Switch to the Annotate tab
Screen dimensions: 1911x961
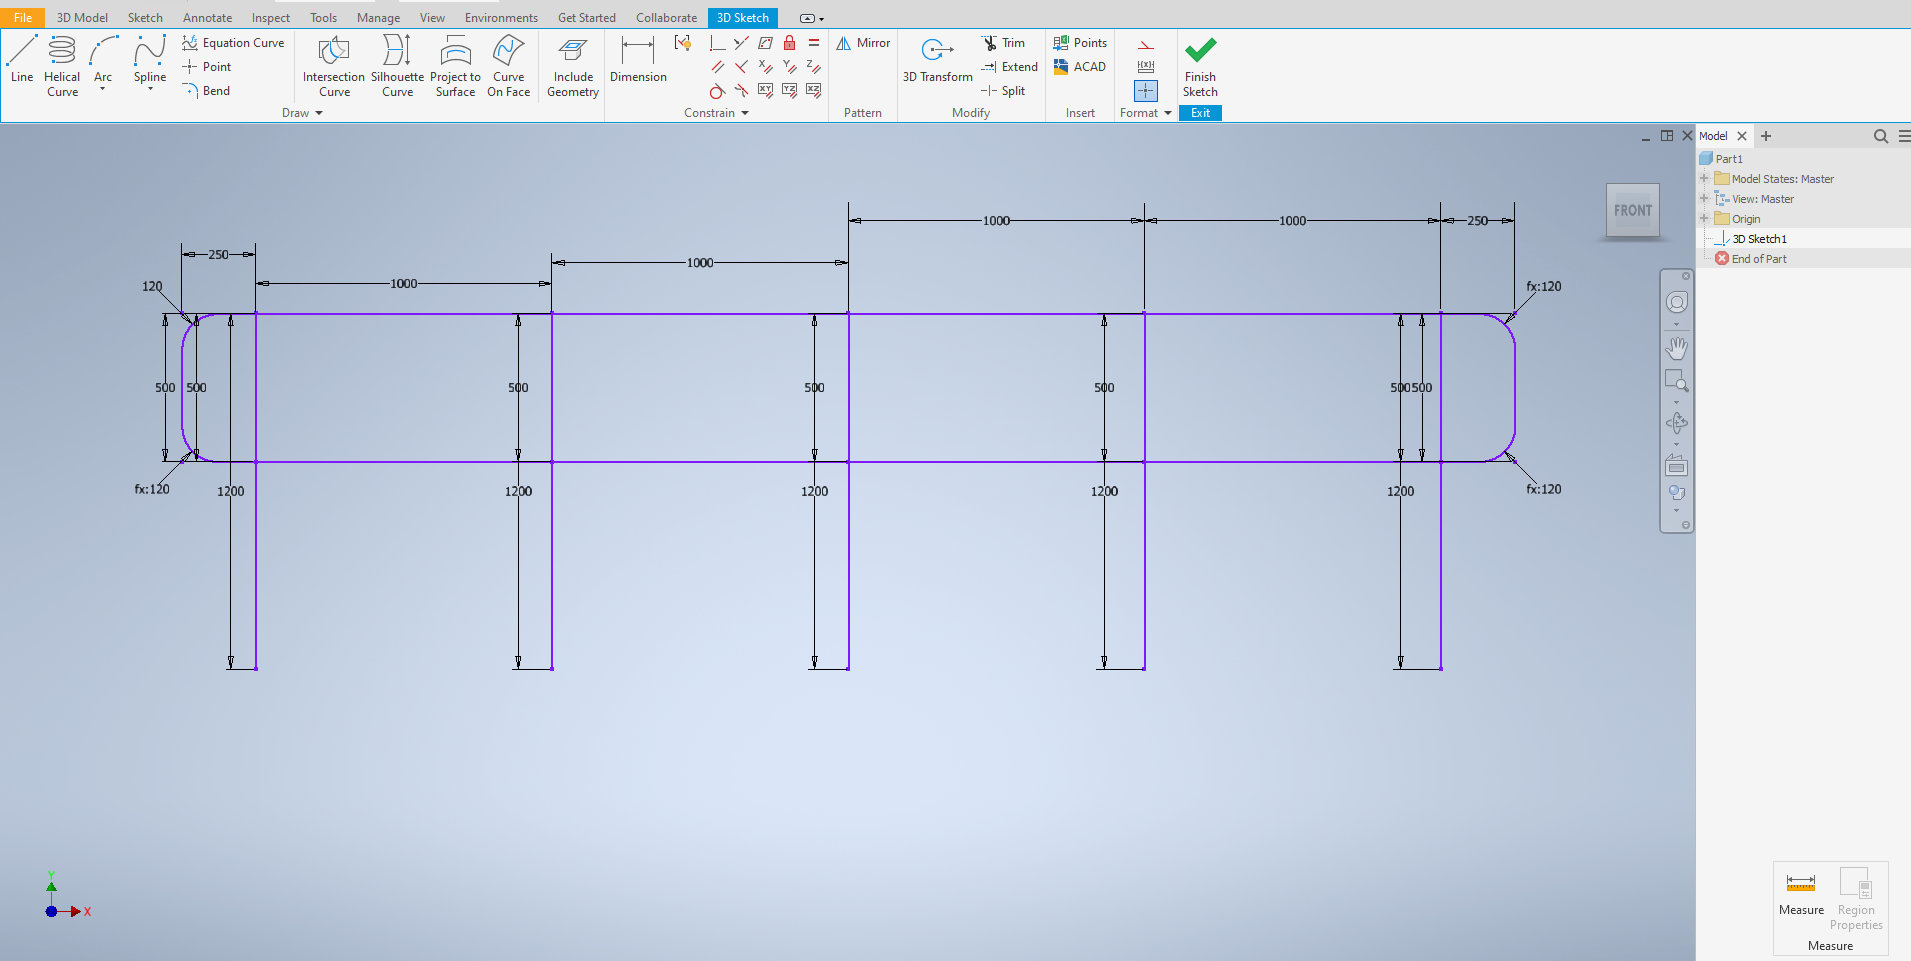pos(207,18)
